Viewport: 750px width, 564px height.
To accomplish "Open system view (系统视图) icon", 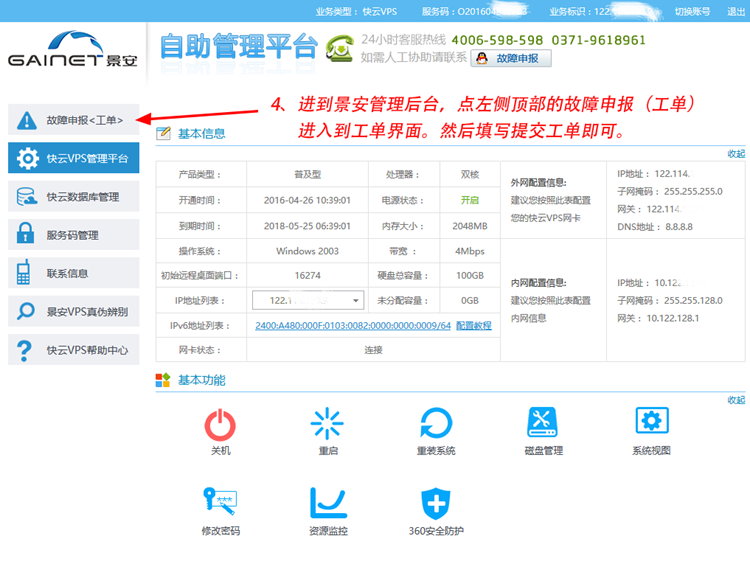I will coord(652,420).
